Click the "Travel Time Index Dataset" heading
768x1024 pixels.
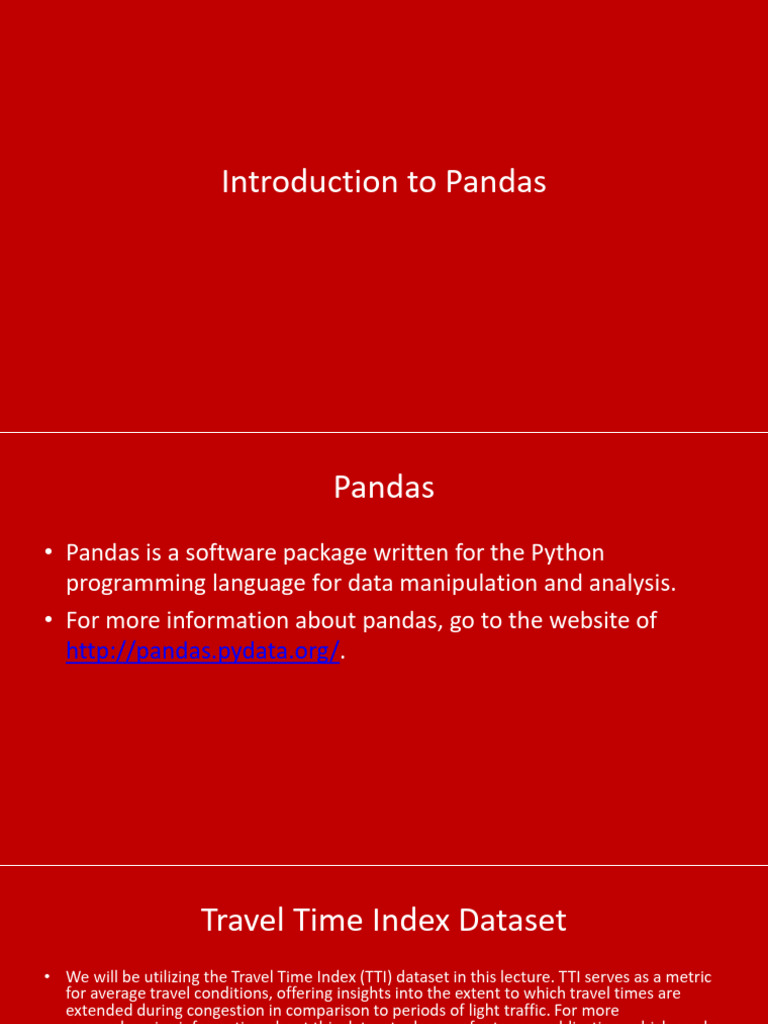click(x=384, y=920)
